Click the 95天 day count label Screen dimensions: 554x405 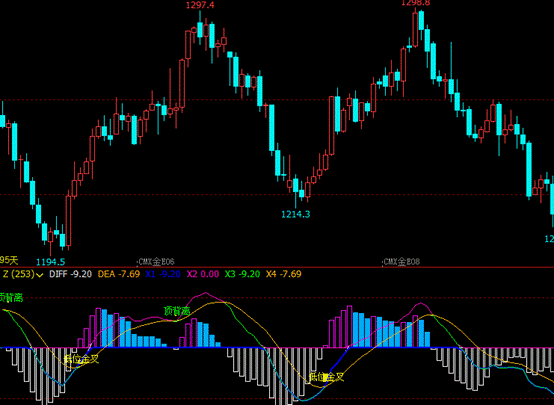point(9,261)
